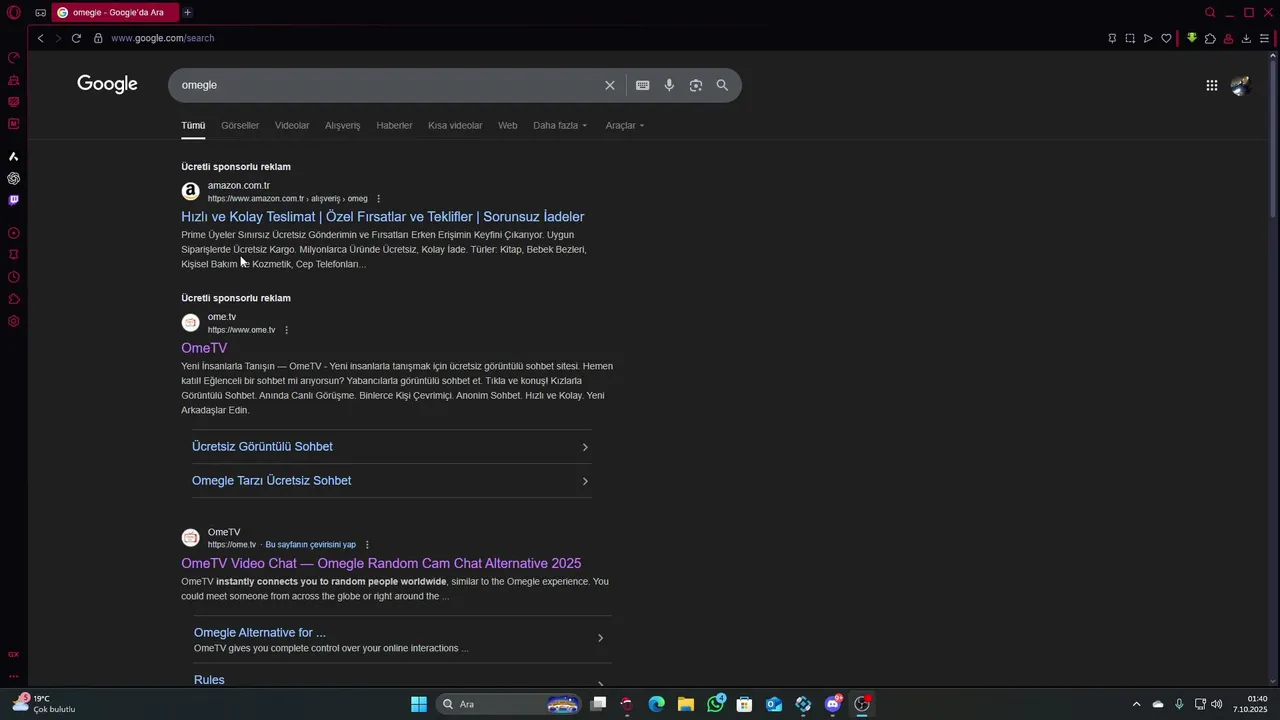
Task: Open the OmeTV sponsored link
Action: [x=204, y=348]
